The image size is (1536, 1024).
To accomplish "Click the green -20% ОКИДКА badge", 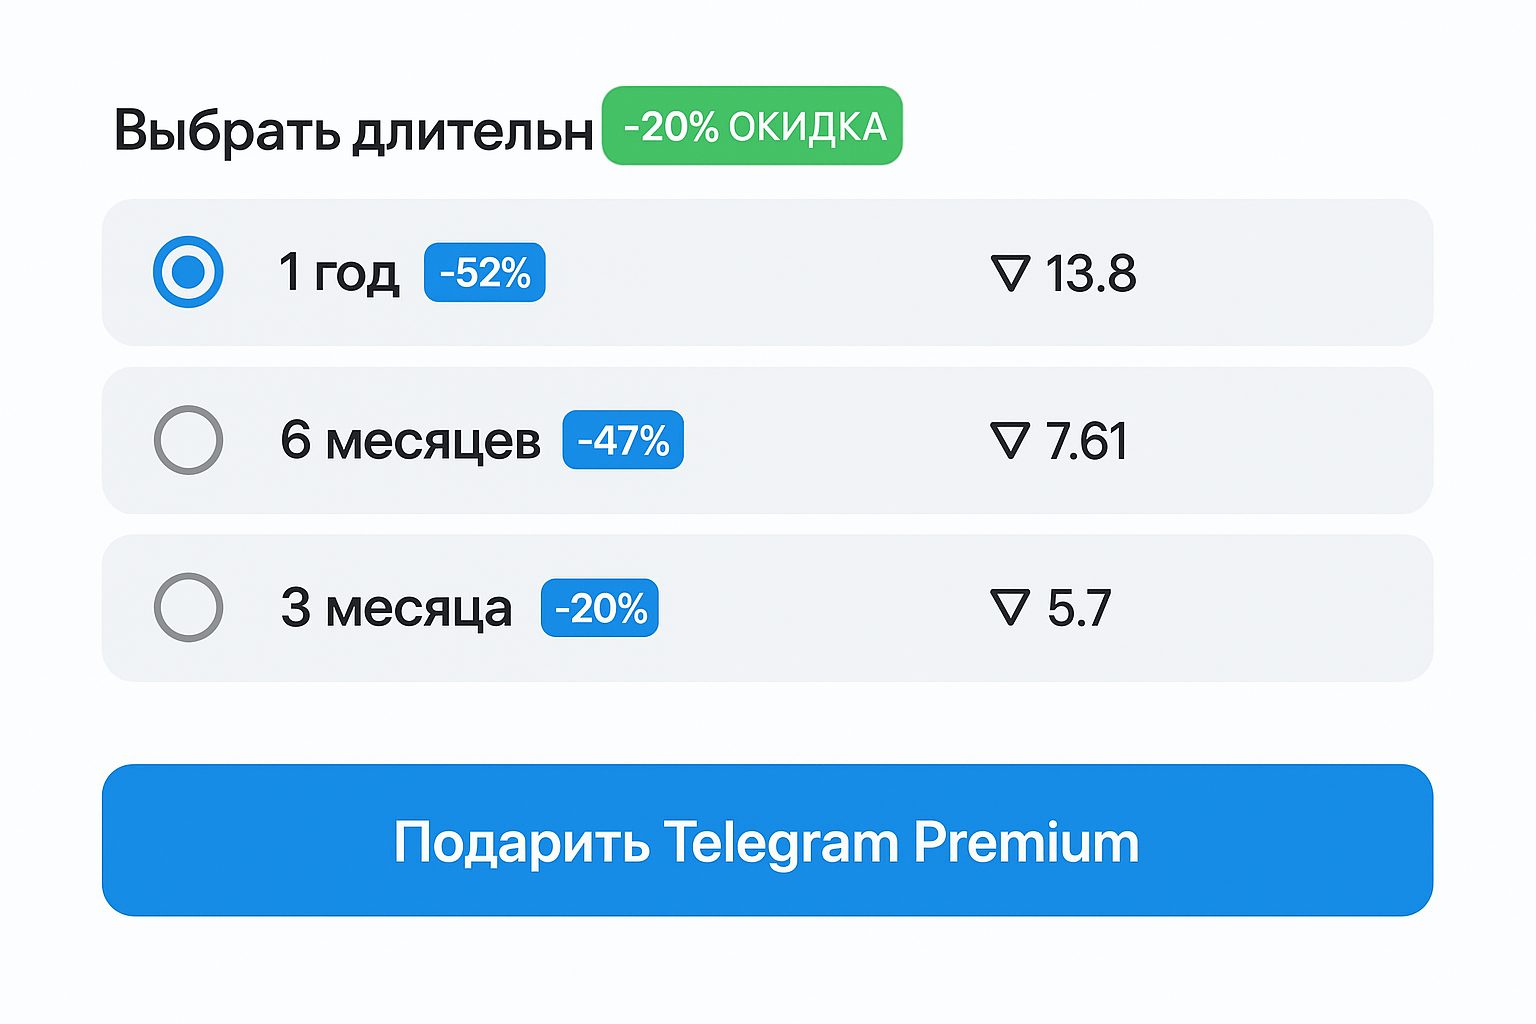I will 752,126.
